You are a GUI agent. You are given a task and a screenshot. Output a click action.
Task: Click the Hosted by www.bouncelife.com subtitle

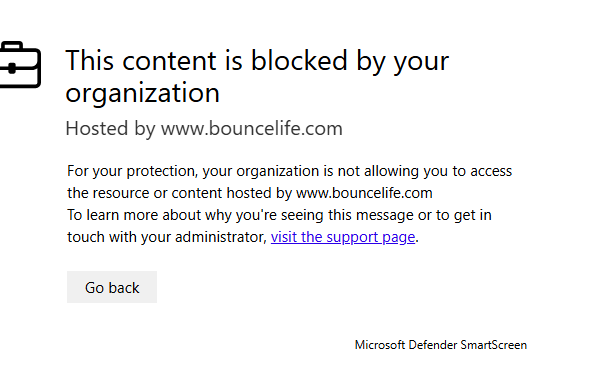click(x=204, y=129)
